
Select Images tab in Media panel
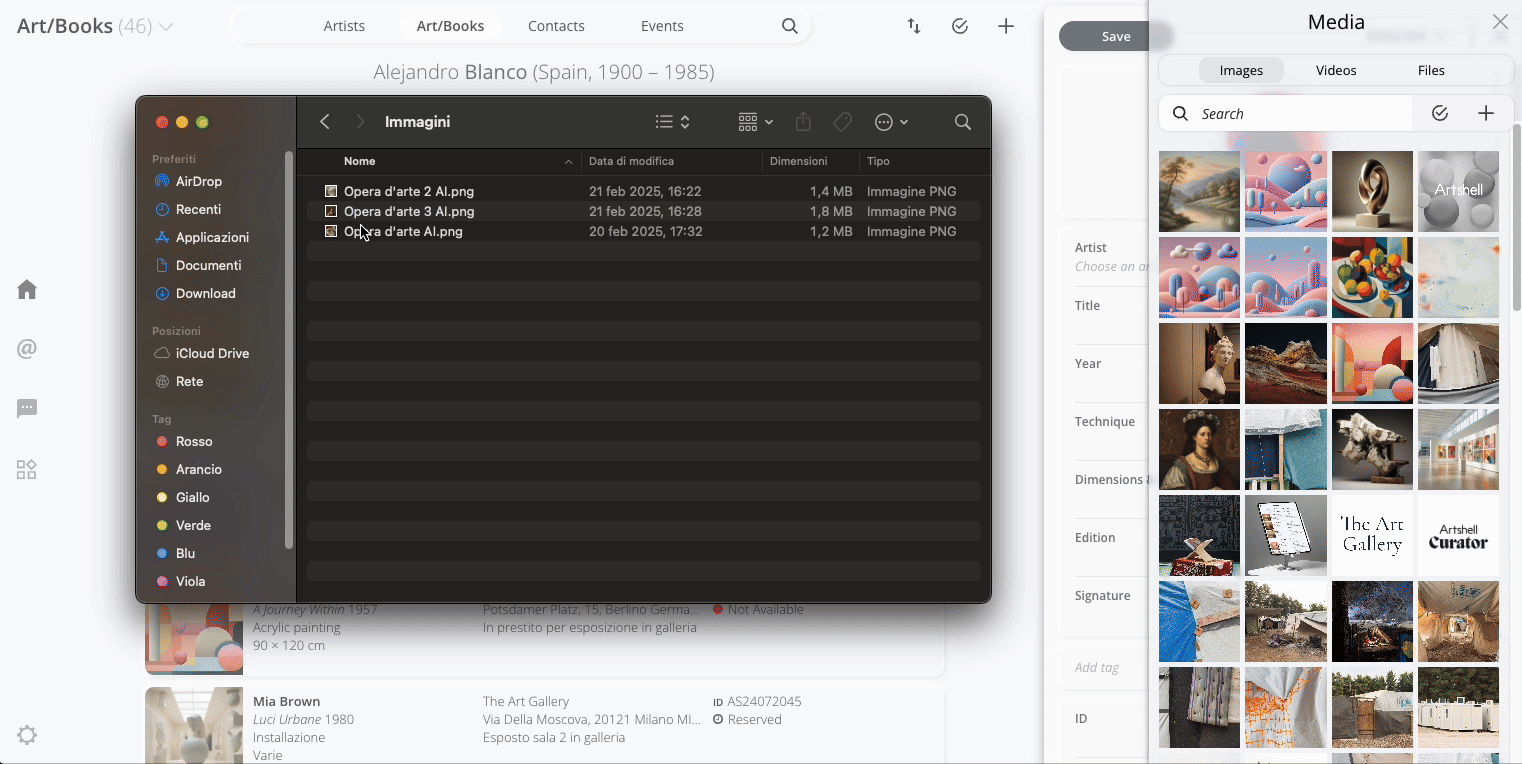(1241, 70)
